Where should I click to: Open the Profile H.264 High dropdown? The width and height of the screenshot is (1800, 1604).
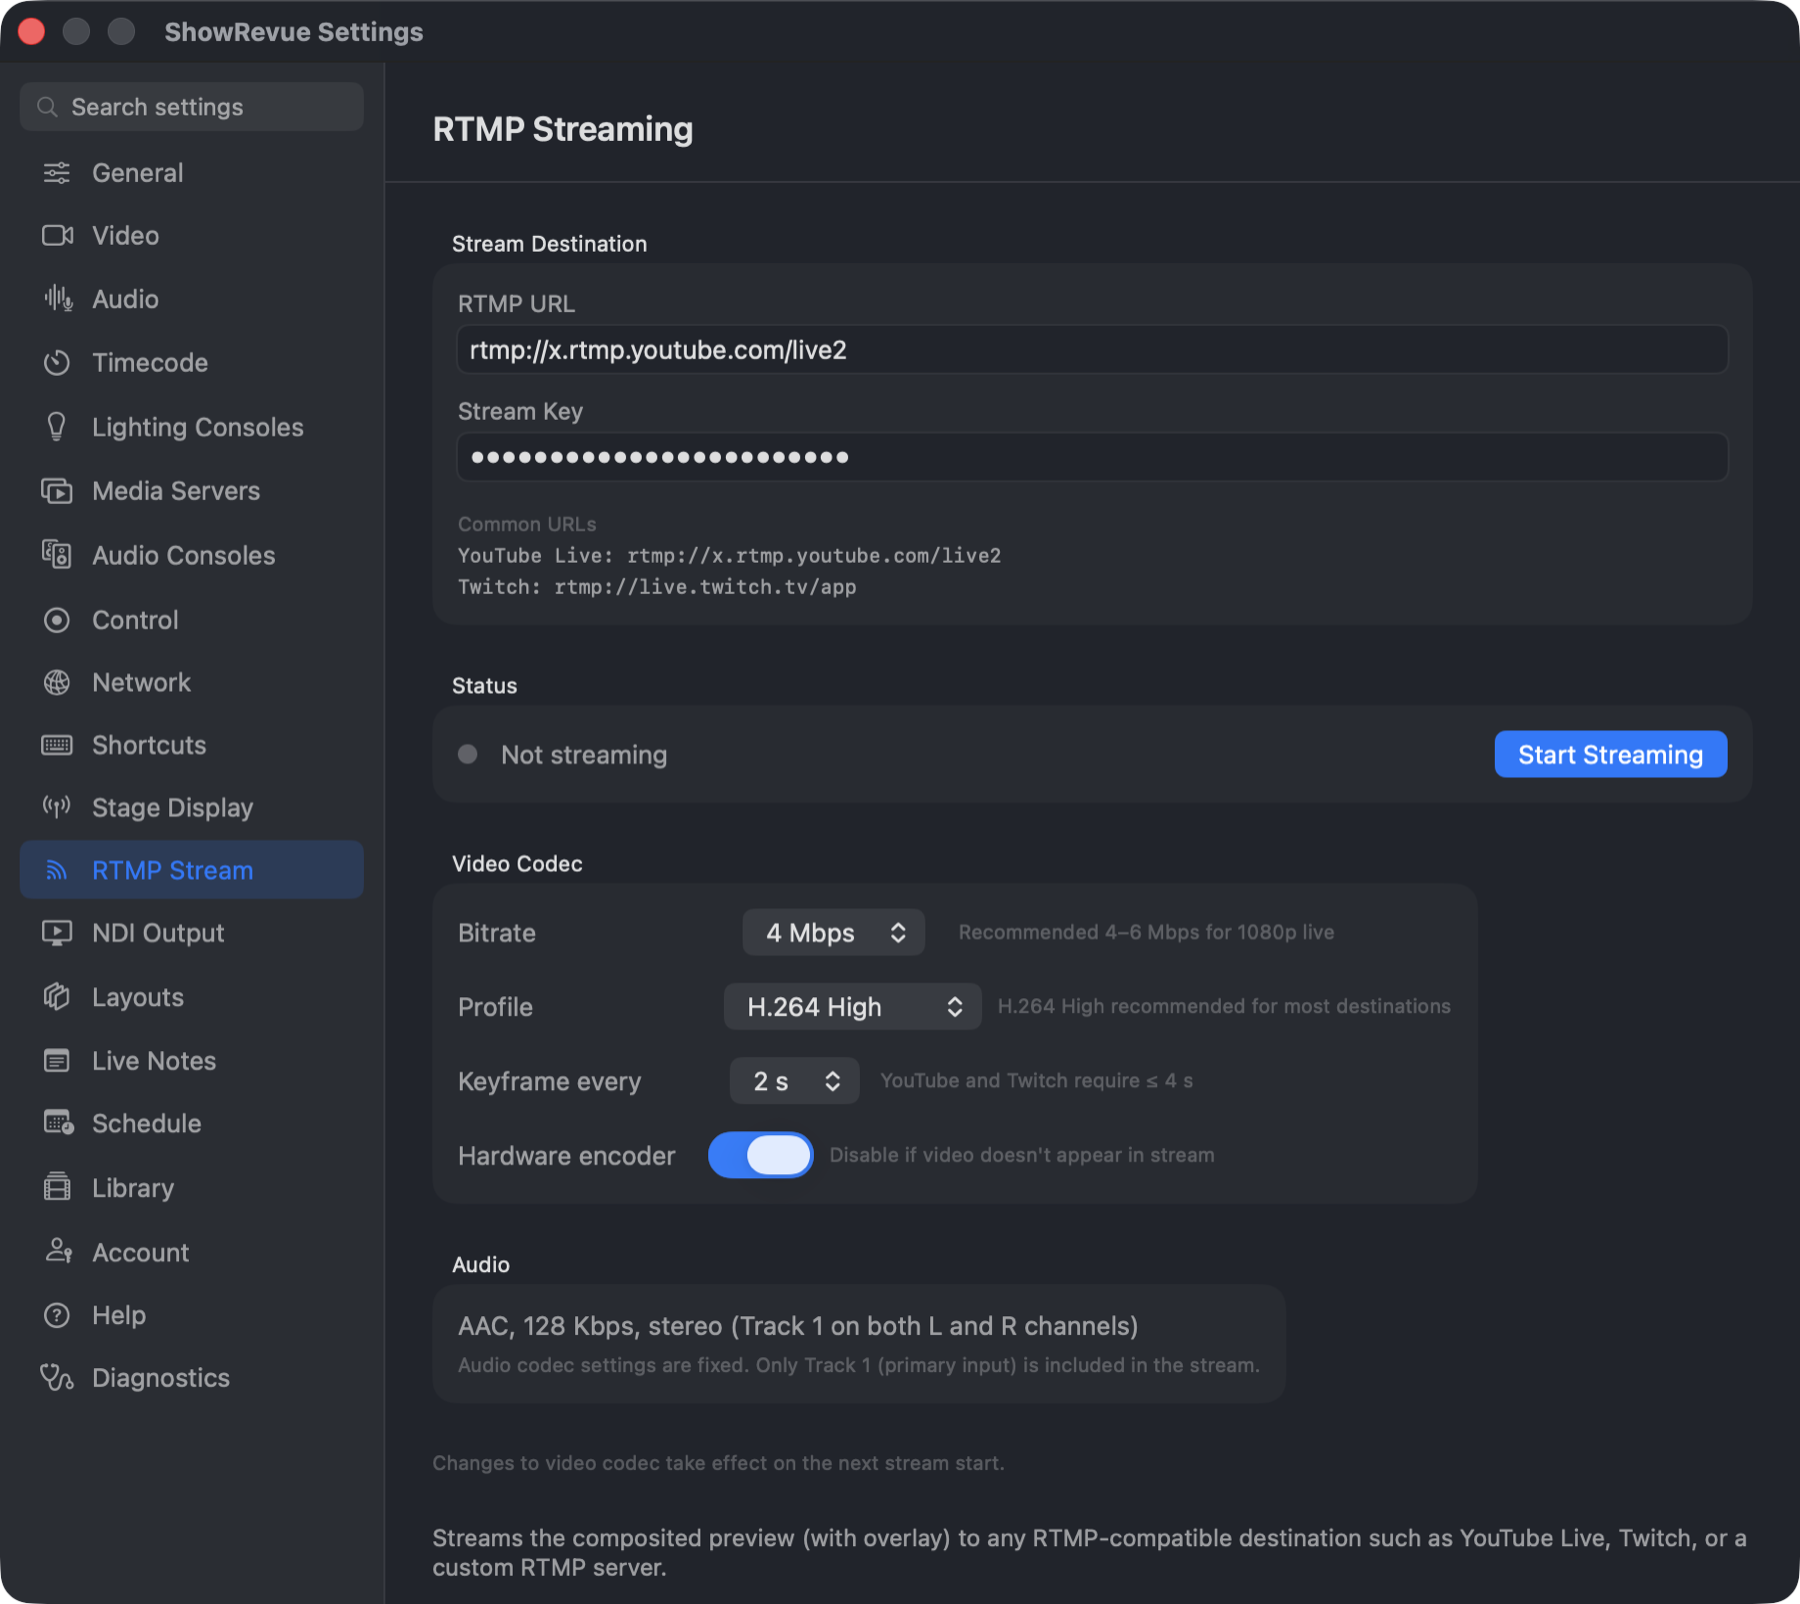(852, 1007)
